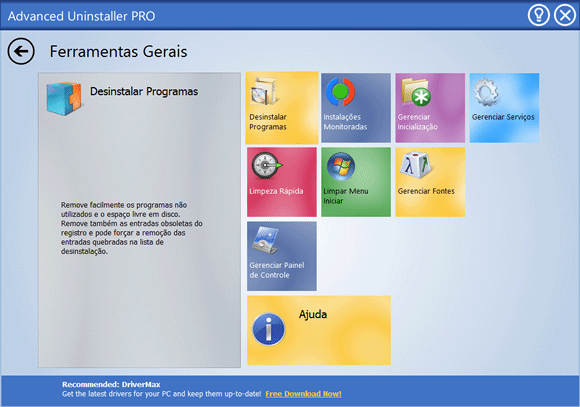Viewport: 580px width, 407px height.
Task: Open the Gerenciar Serviços gear tile
Action: pos(505,108)
